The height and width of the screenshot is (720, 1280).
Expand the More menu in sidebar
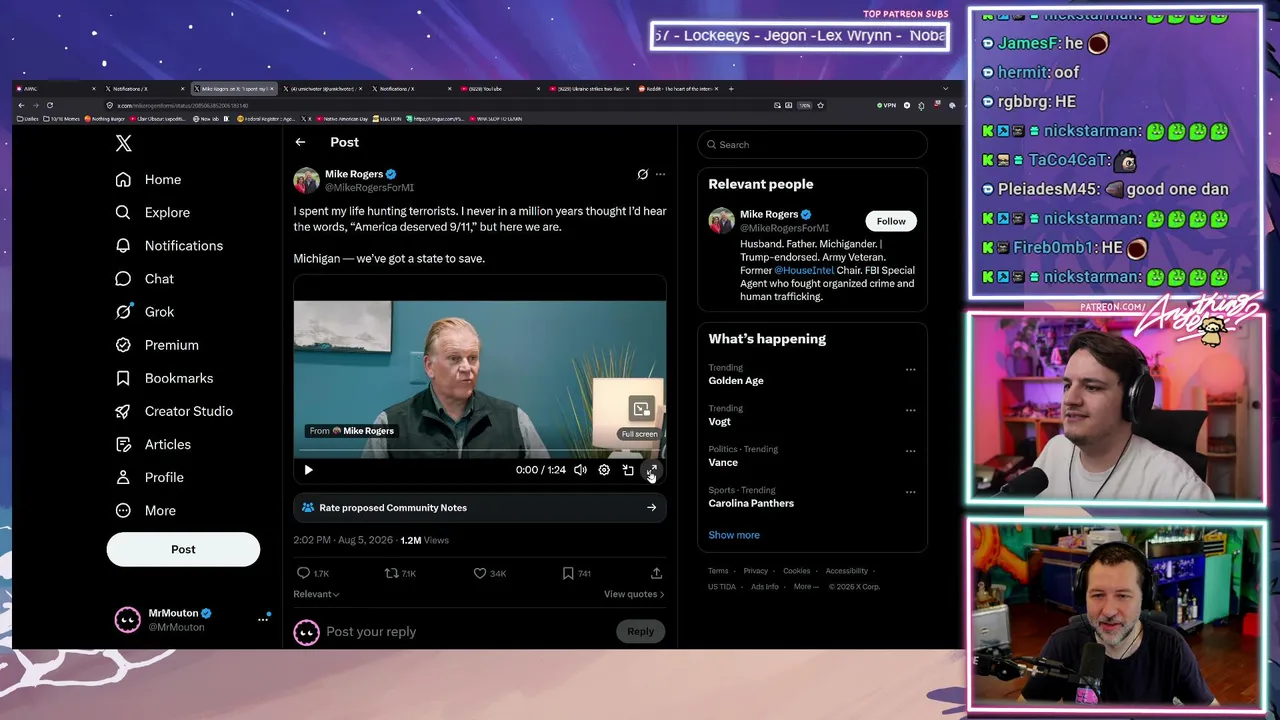click(145, 510)
